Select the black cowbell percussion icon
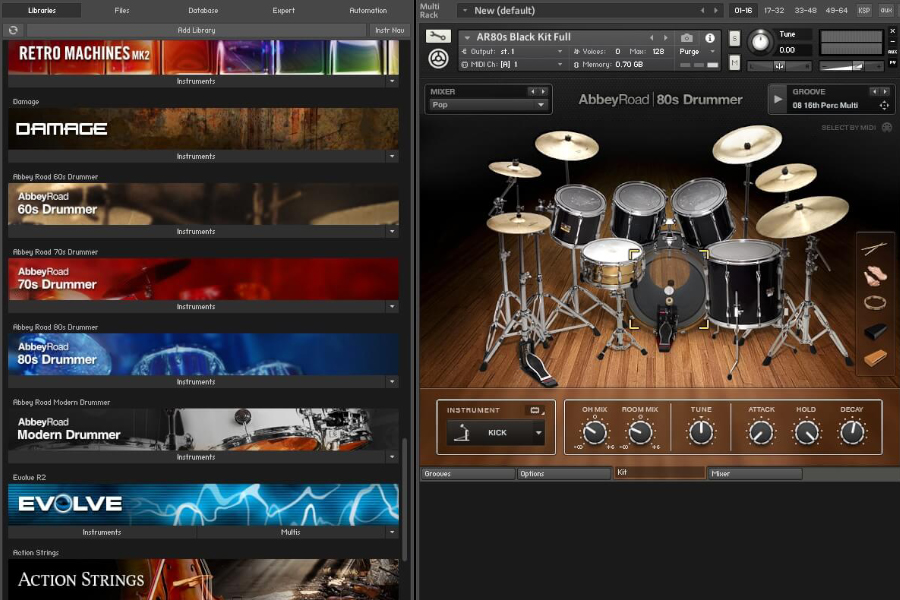This screenshot has width=900, height=600. (875, 332)
